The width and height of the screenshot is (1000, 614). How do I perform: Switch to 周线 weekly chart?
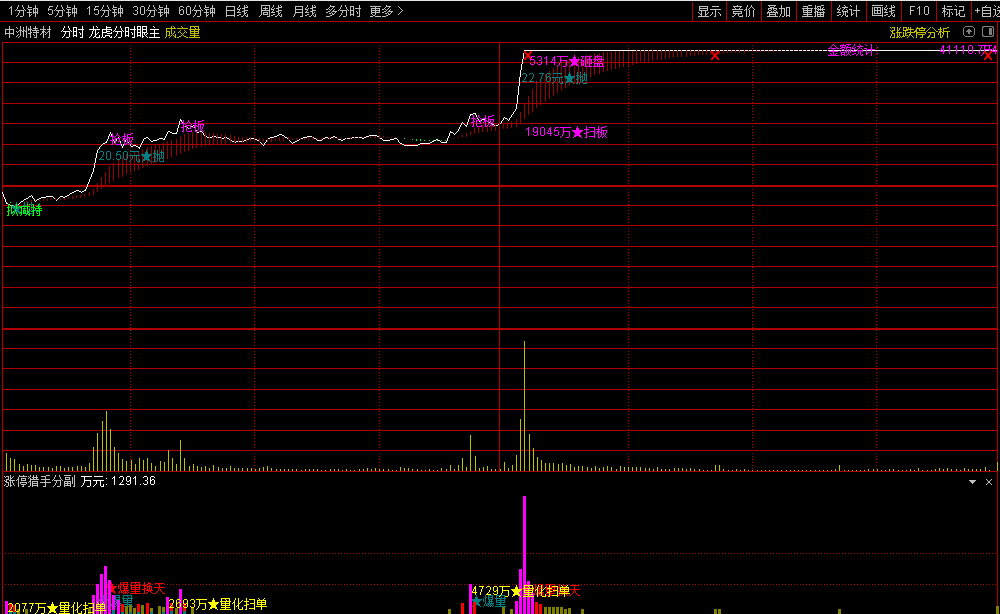click(271, 11)
